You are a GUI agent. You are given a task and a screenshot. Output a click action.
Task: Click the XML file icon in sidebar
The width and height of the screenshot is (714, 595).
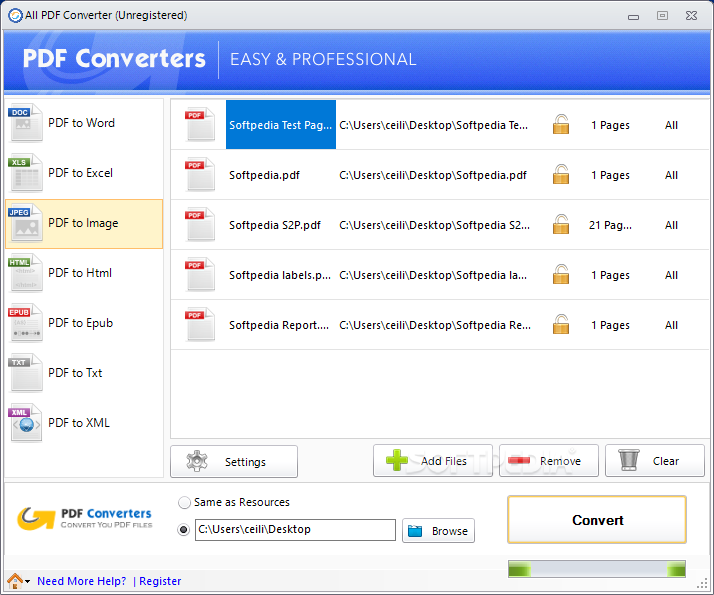(26, 423)
